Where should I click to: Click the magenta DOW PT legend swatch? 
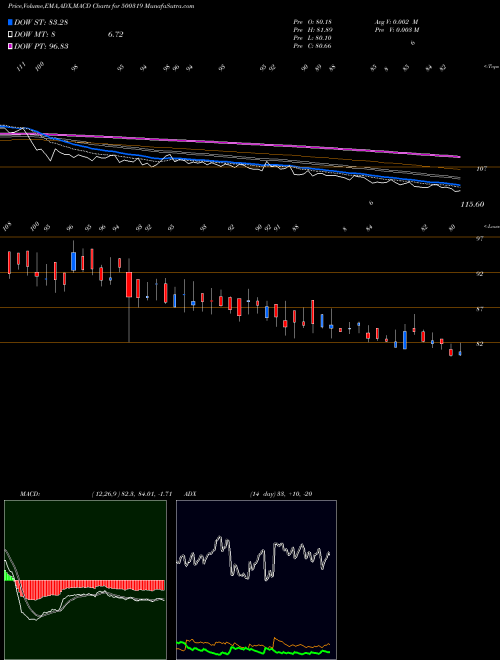coord(10,46)
